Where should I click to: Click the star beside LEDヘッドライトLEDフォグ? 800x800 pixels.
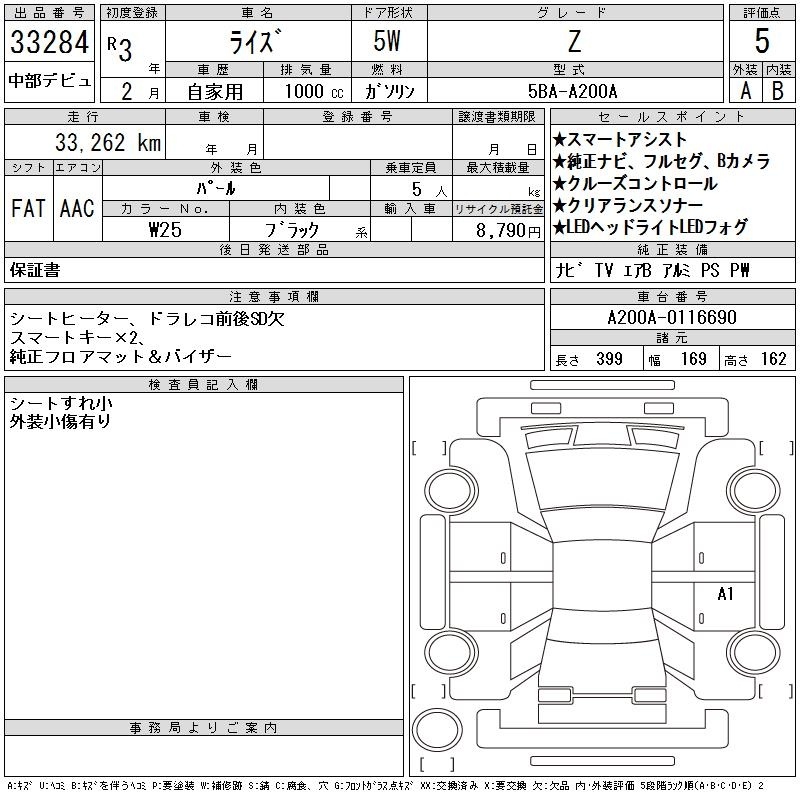tap(559, 228)
